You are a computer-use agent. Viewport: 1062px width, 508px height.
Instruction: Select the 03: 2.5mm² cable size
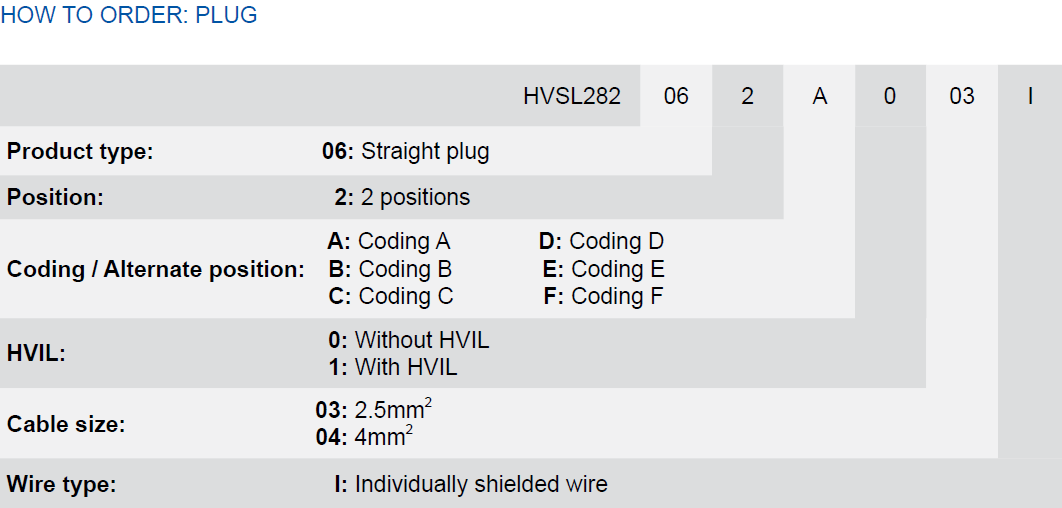click(x=374, y=410)
